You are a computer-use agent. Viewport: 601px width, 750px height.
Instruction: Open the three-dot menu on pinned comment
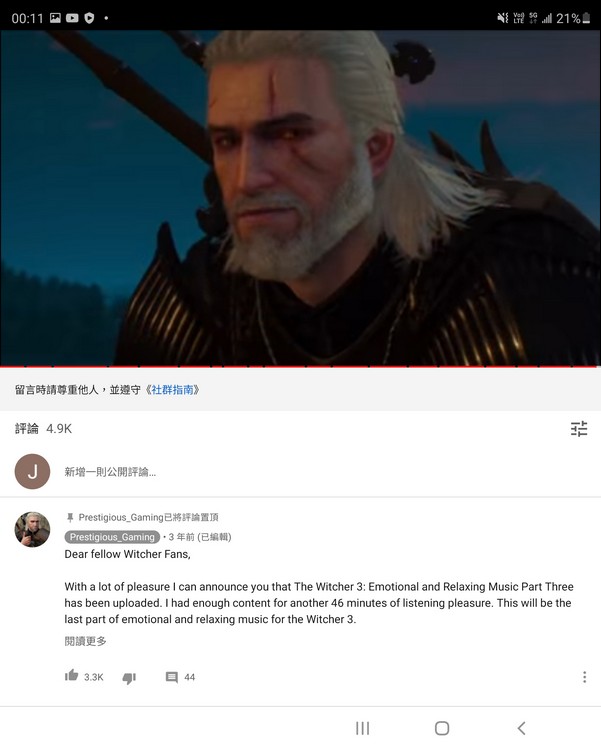pyautogui.click(x=584, y=677)
